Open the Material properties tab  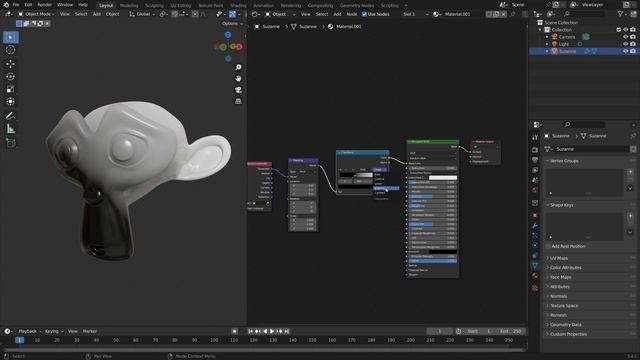pos(535,276)
